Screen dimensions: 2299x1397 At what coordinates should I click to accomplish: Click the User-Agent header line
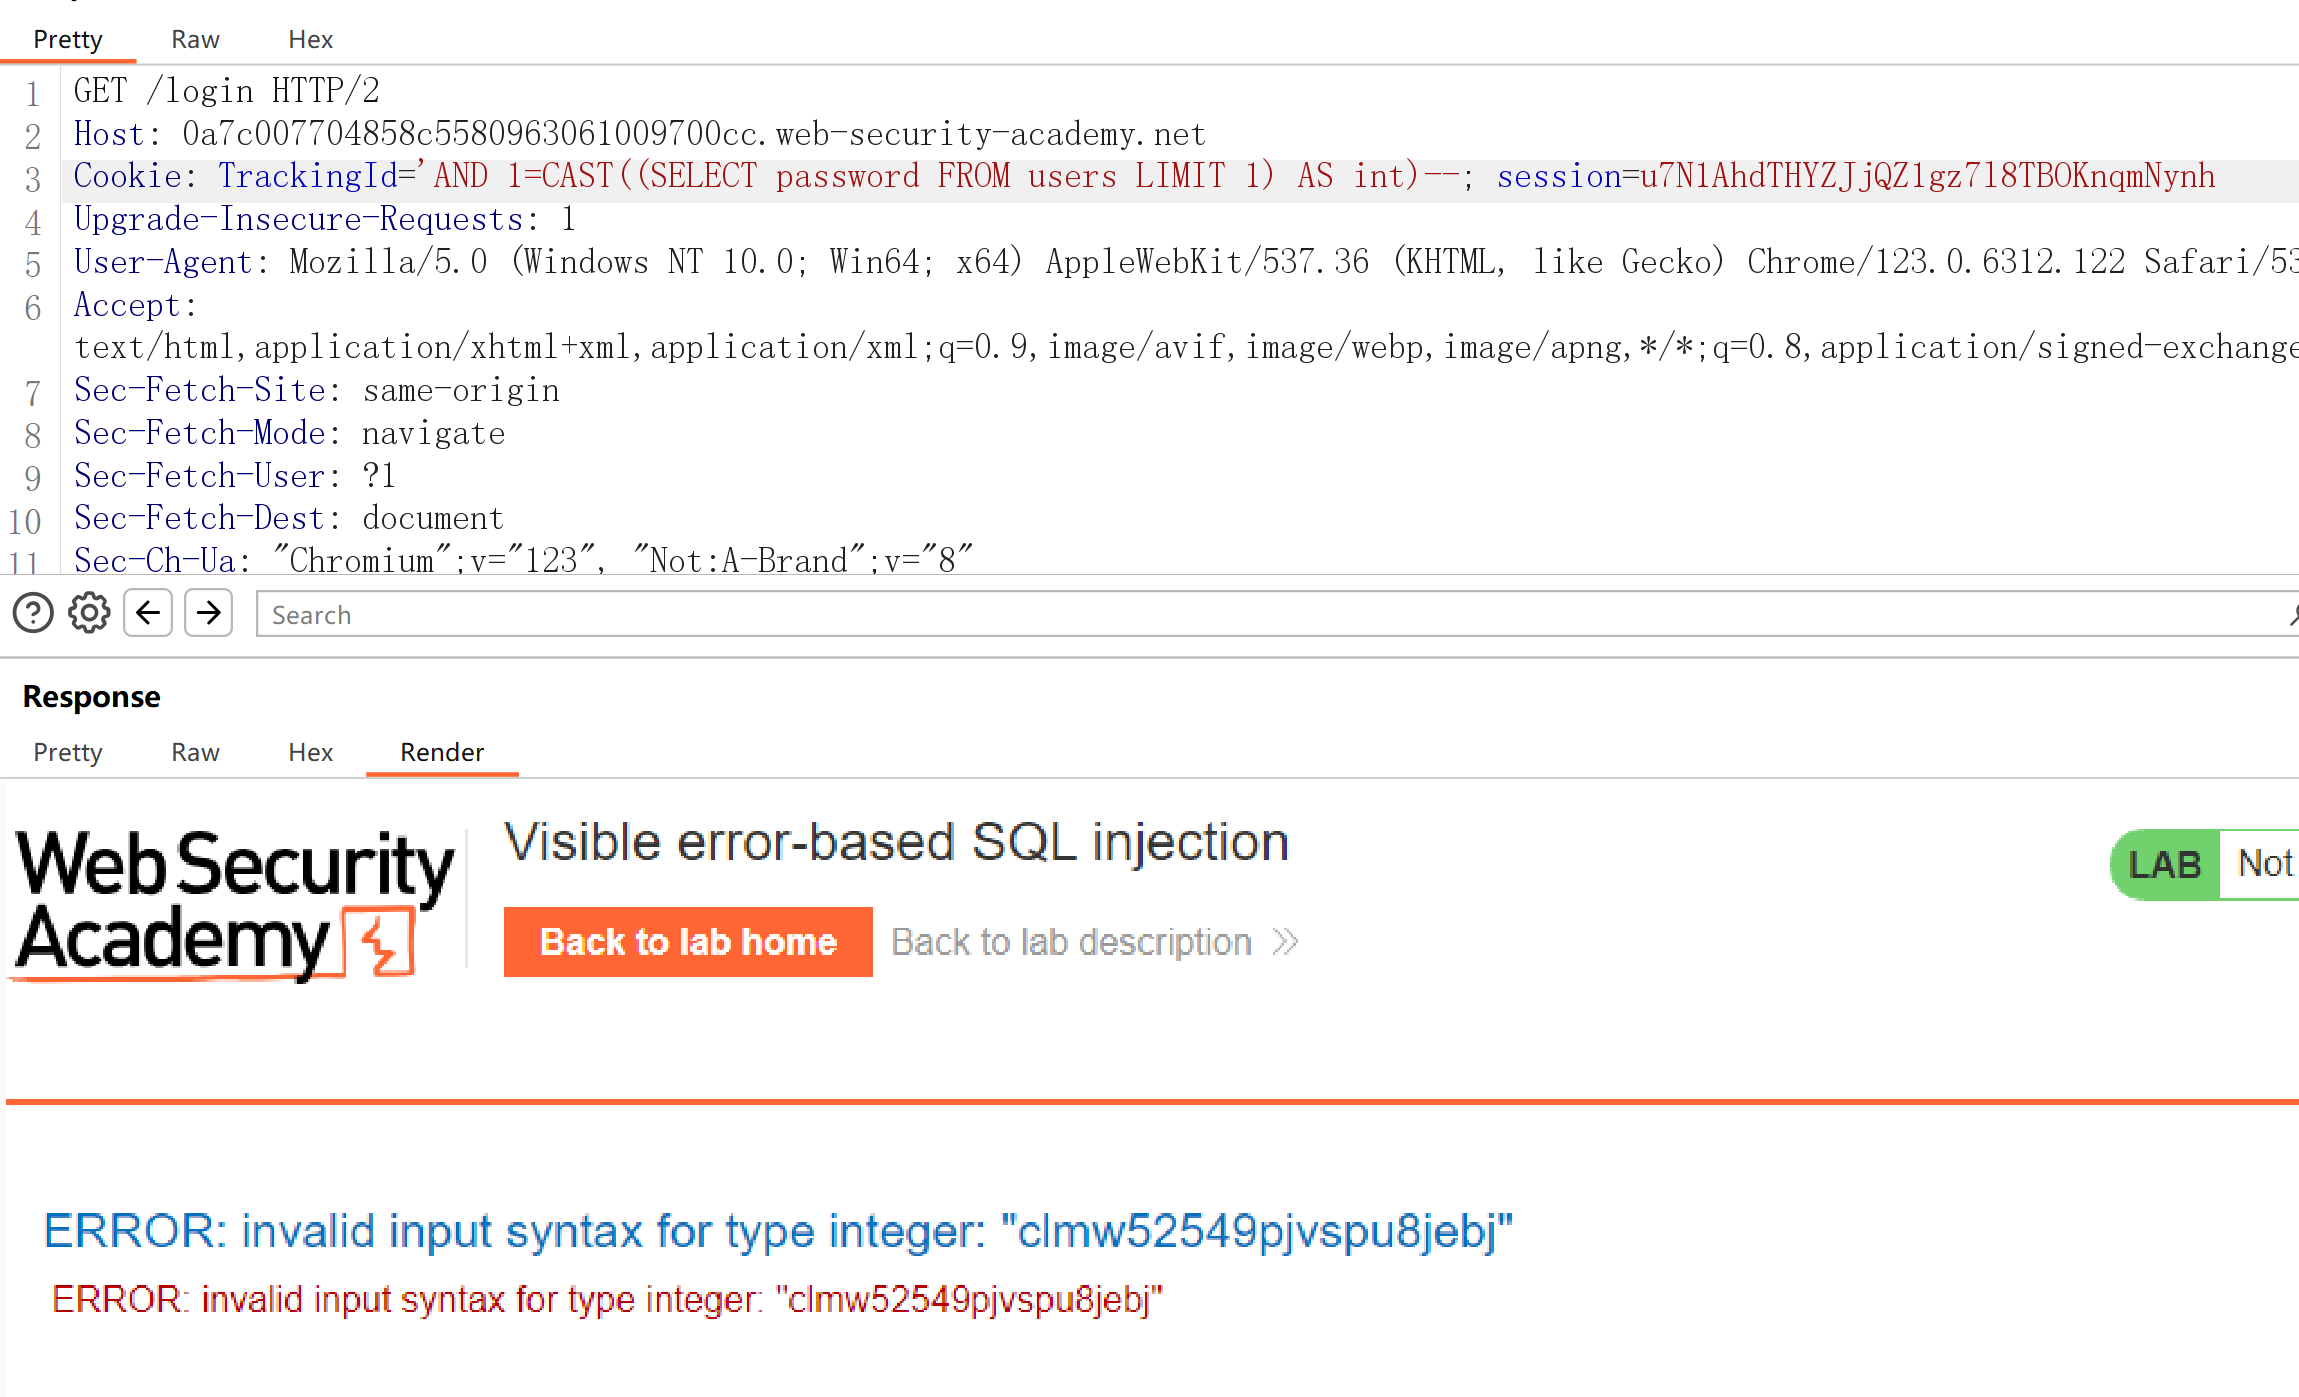click(x=1186, y=262)
